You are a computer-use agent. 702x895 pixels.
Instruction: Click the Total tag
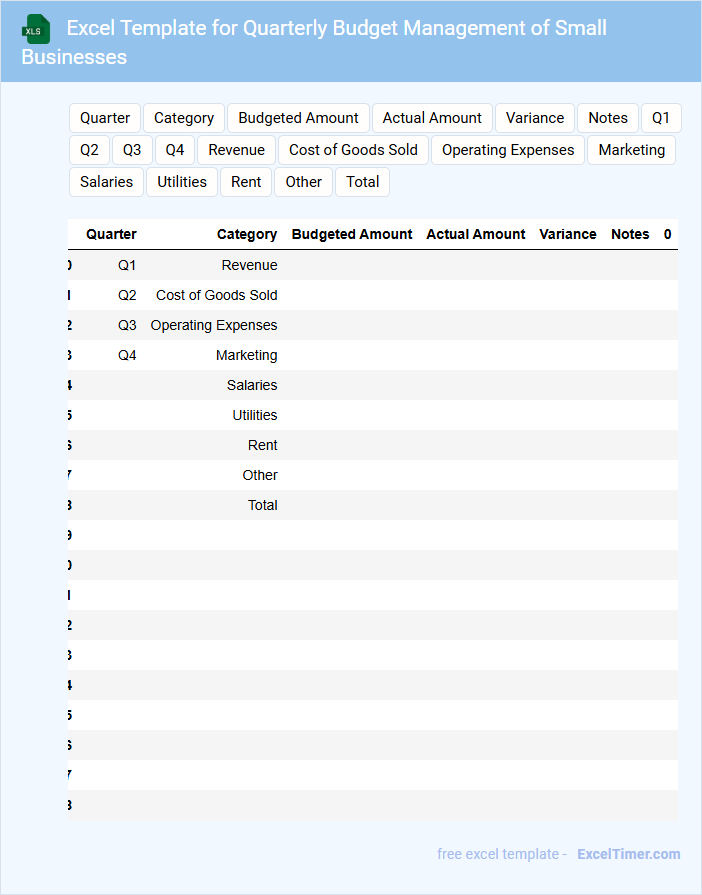(x=362, y=182)
